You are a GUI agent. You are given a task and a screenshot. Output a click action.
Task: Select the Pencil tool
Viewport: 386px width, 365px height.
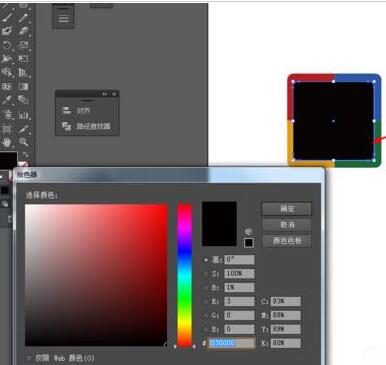[23, 17]
